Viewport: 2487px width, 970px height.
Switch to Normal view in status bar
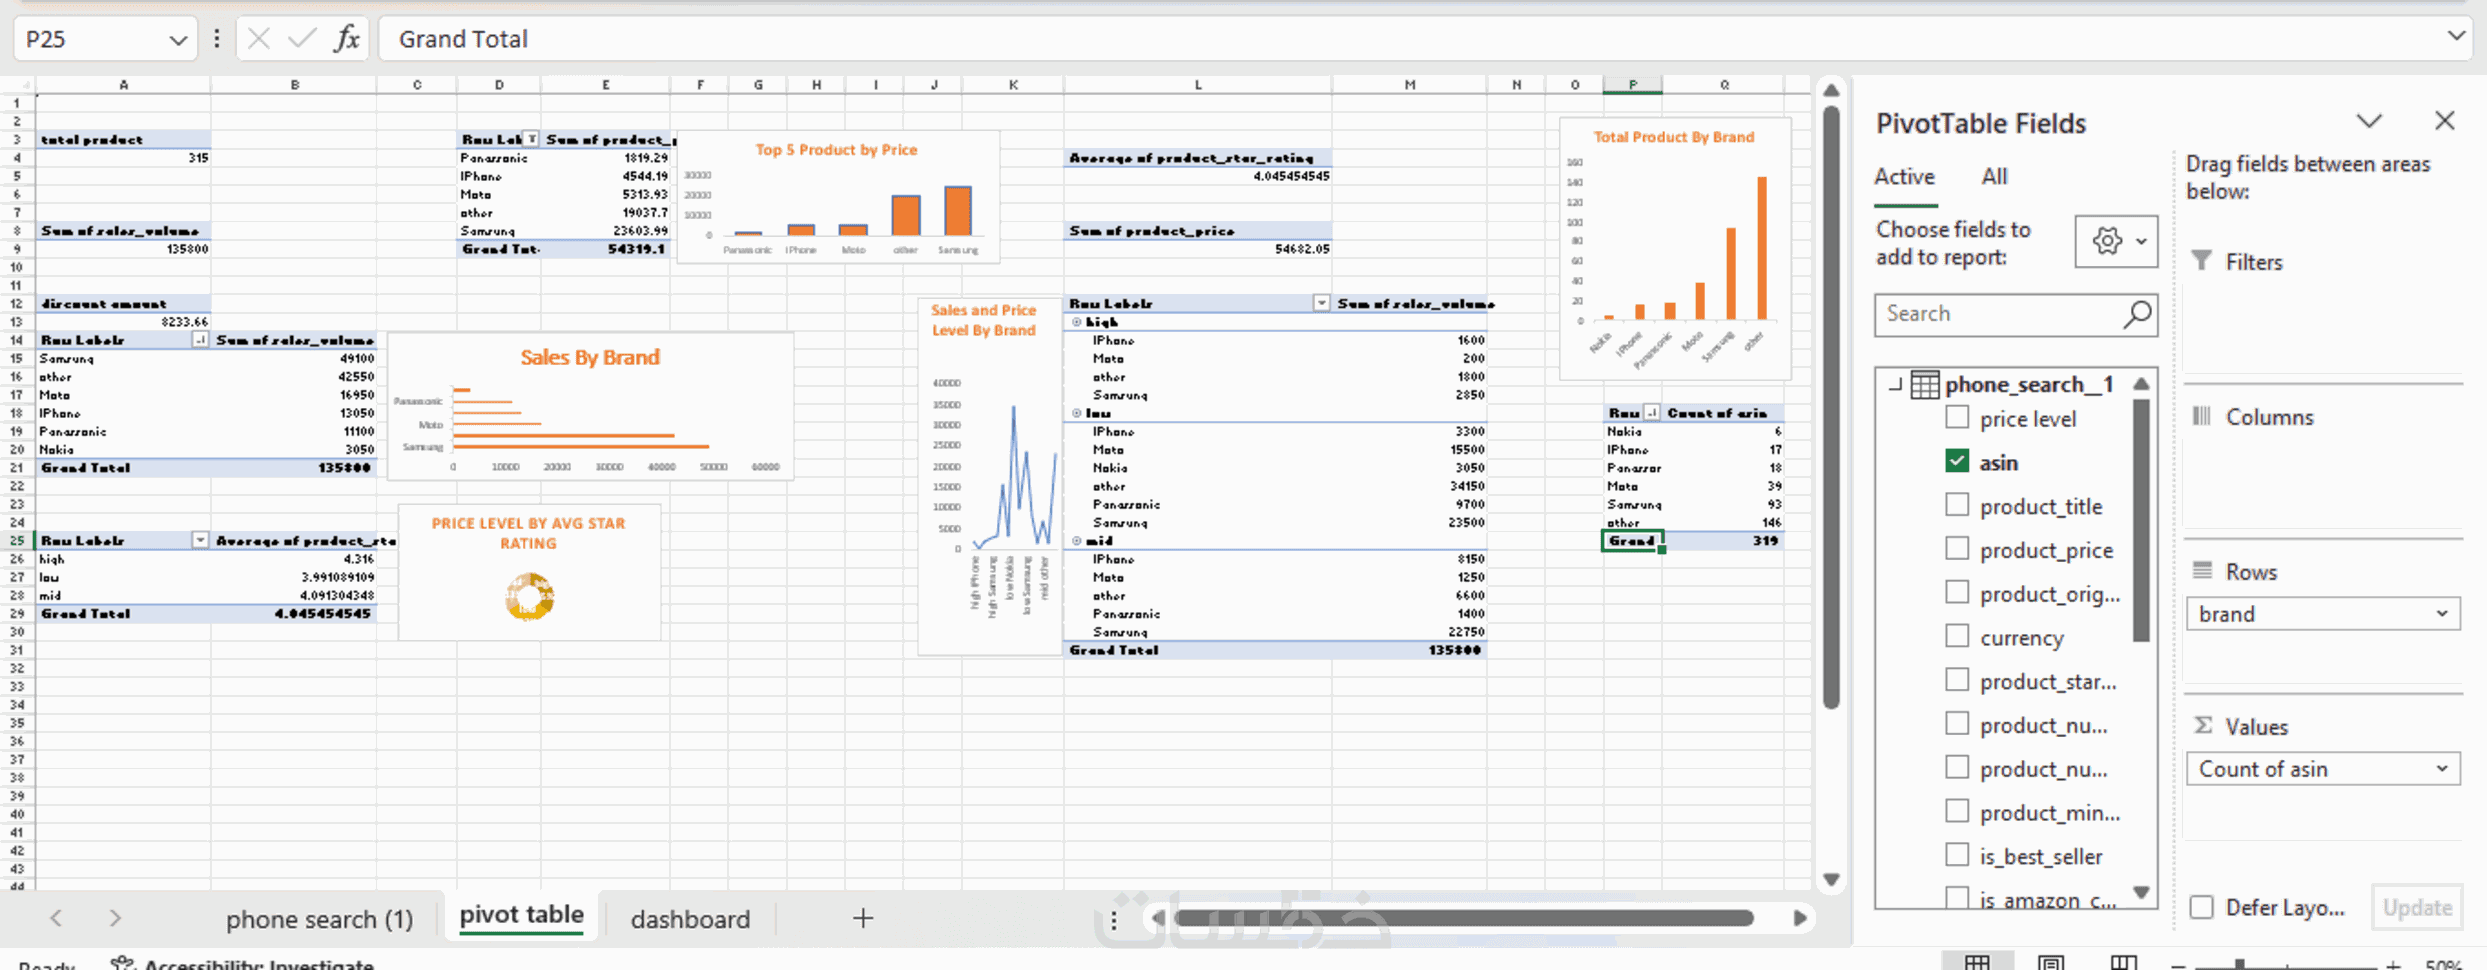[x=1976, y=962]
